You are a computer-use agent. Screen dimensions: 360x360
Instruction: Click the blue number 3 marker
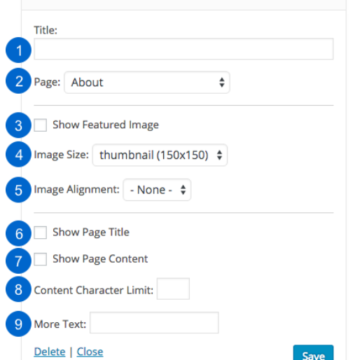19,125
